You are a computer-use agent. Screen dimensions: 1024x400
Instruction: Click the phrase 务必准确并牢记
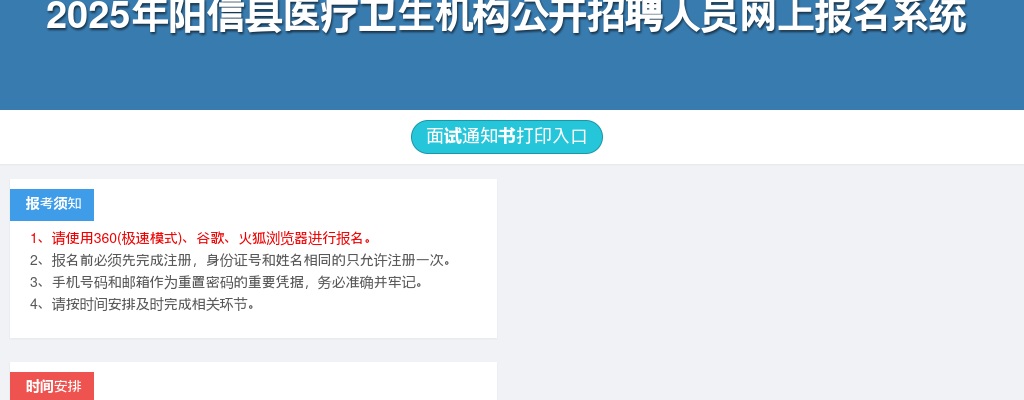[366, 282]
